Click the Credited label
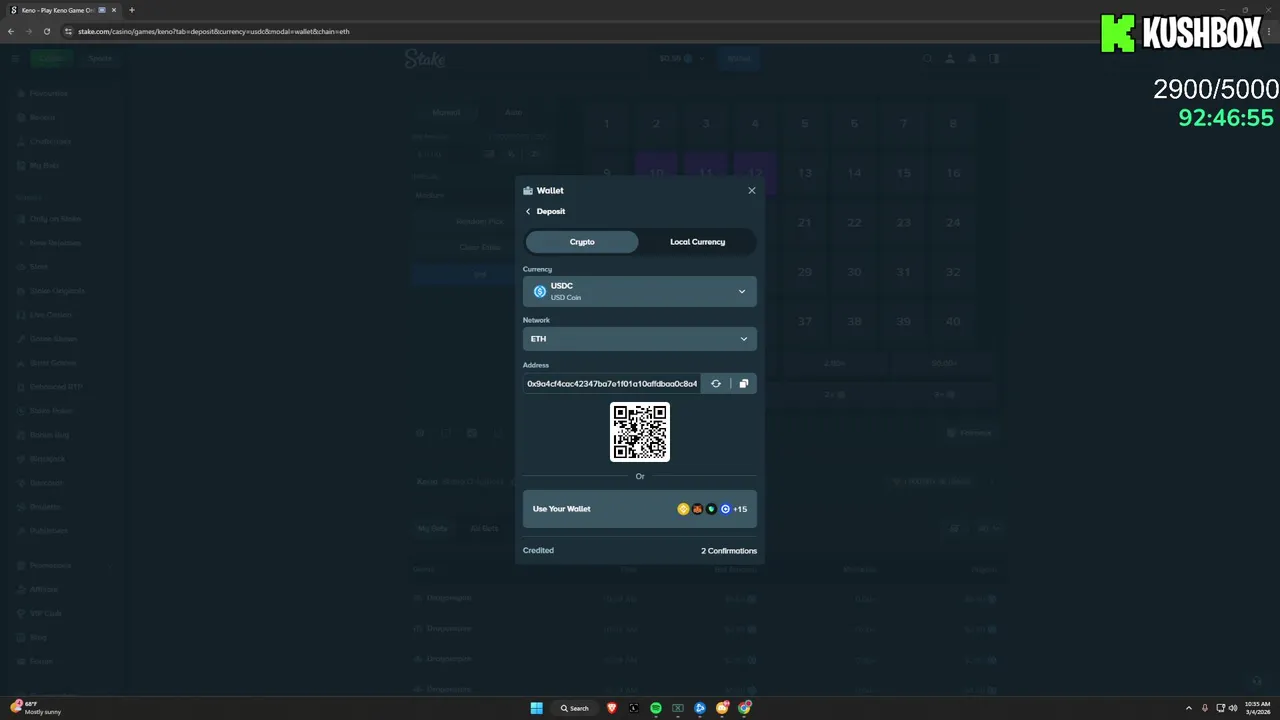Image resolution: width=1280 pixels, height=720 pixels. (x=538, y=550)
